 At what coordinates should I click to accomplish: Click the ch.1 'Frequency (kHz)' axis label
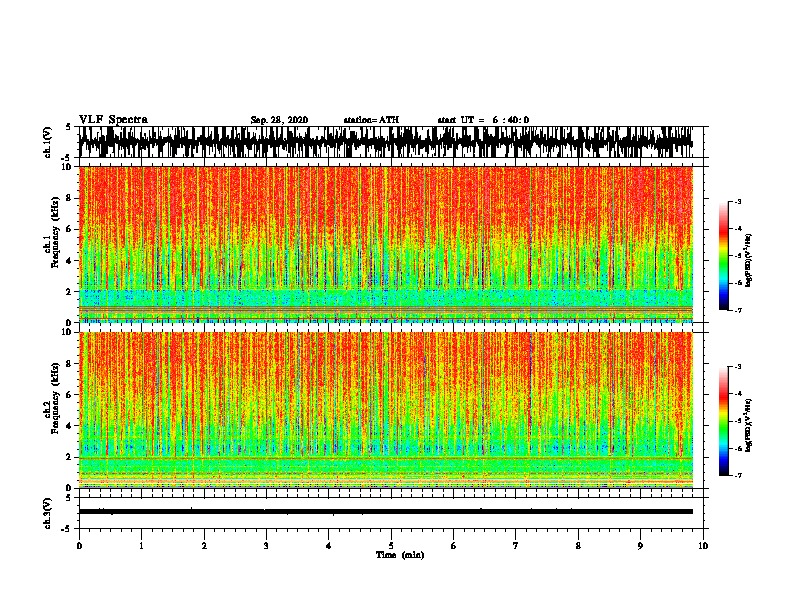[x=55, y=232]
